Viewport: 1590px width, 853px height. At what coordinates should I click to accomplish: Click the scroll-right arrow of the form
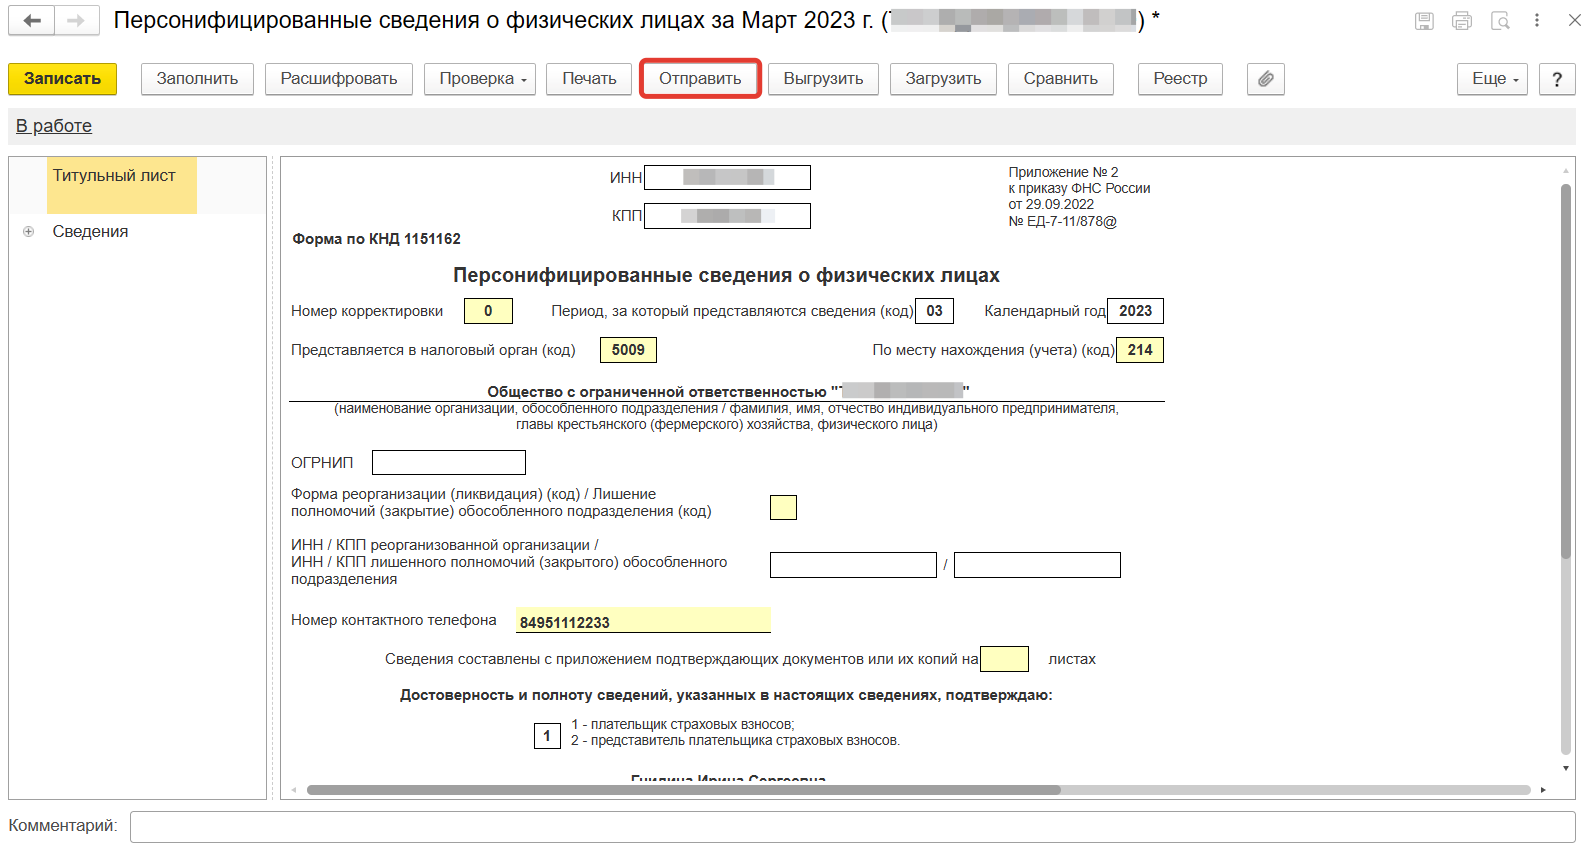coord(1543,790)
